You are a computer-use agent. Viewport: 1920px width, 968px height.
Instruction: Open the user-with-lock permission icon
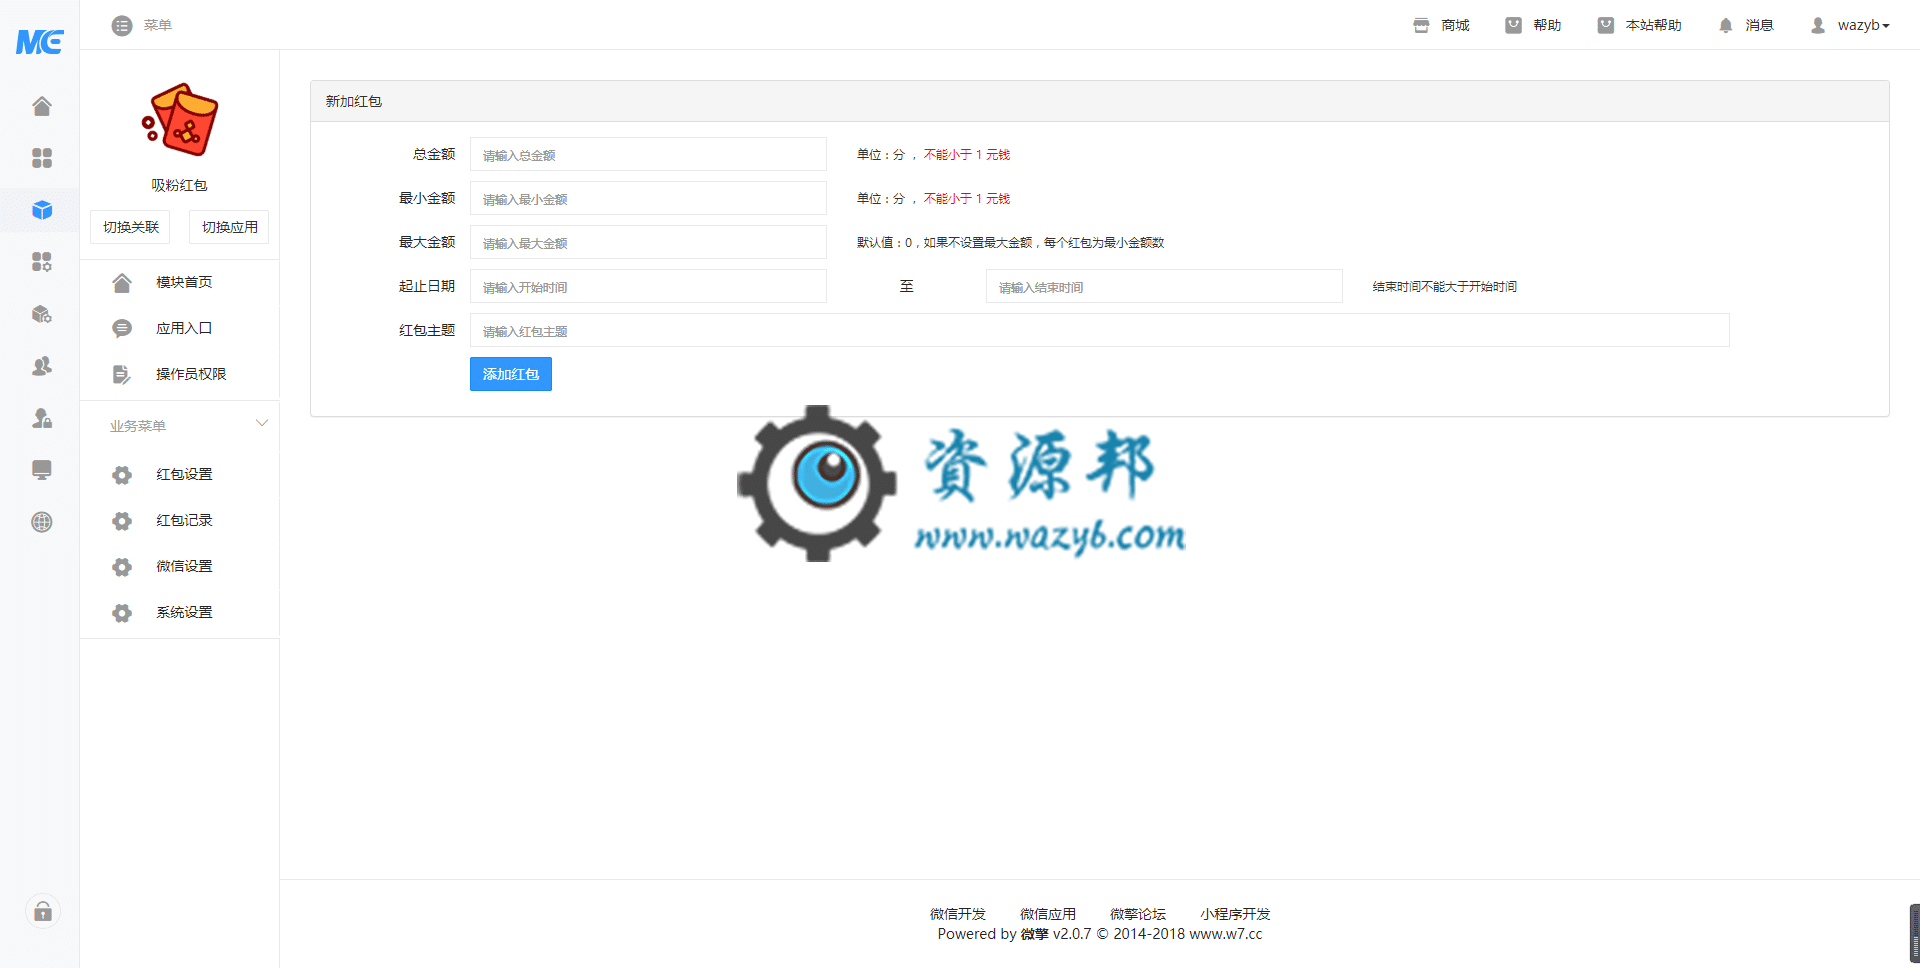click(x=42, y=418)
